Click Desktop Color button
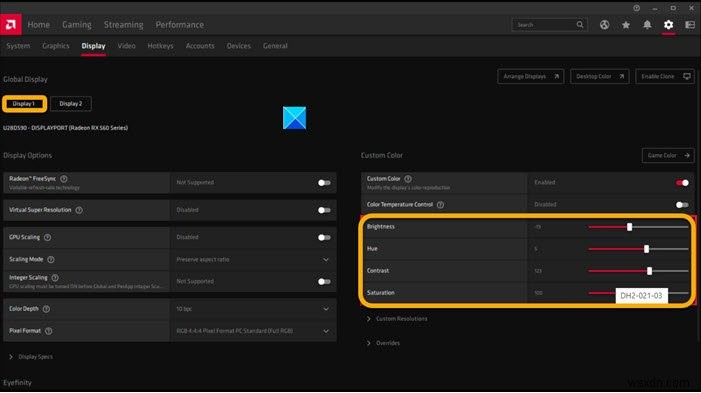 [600, 76]
